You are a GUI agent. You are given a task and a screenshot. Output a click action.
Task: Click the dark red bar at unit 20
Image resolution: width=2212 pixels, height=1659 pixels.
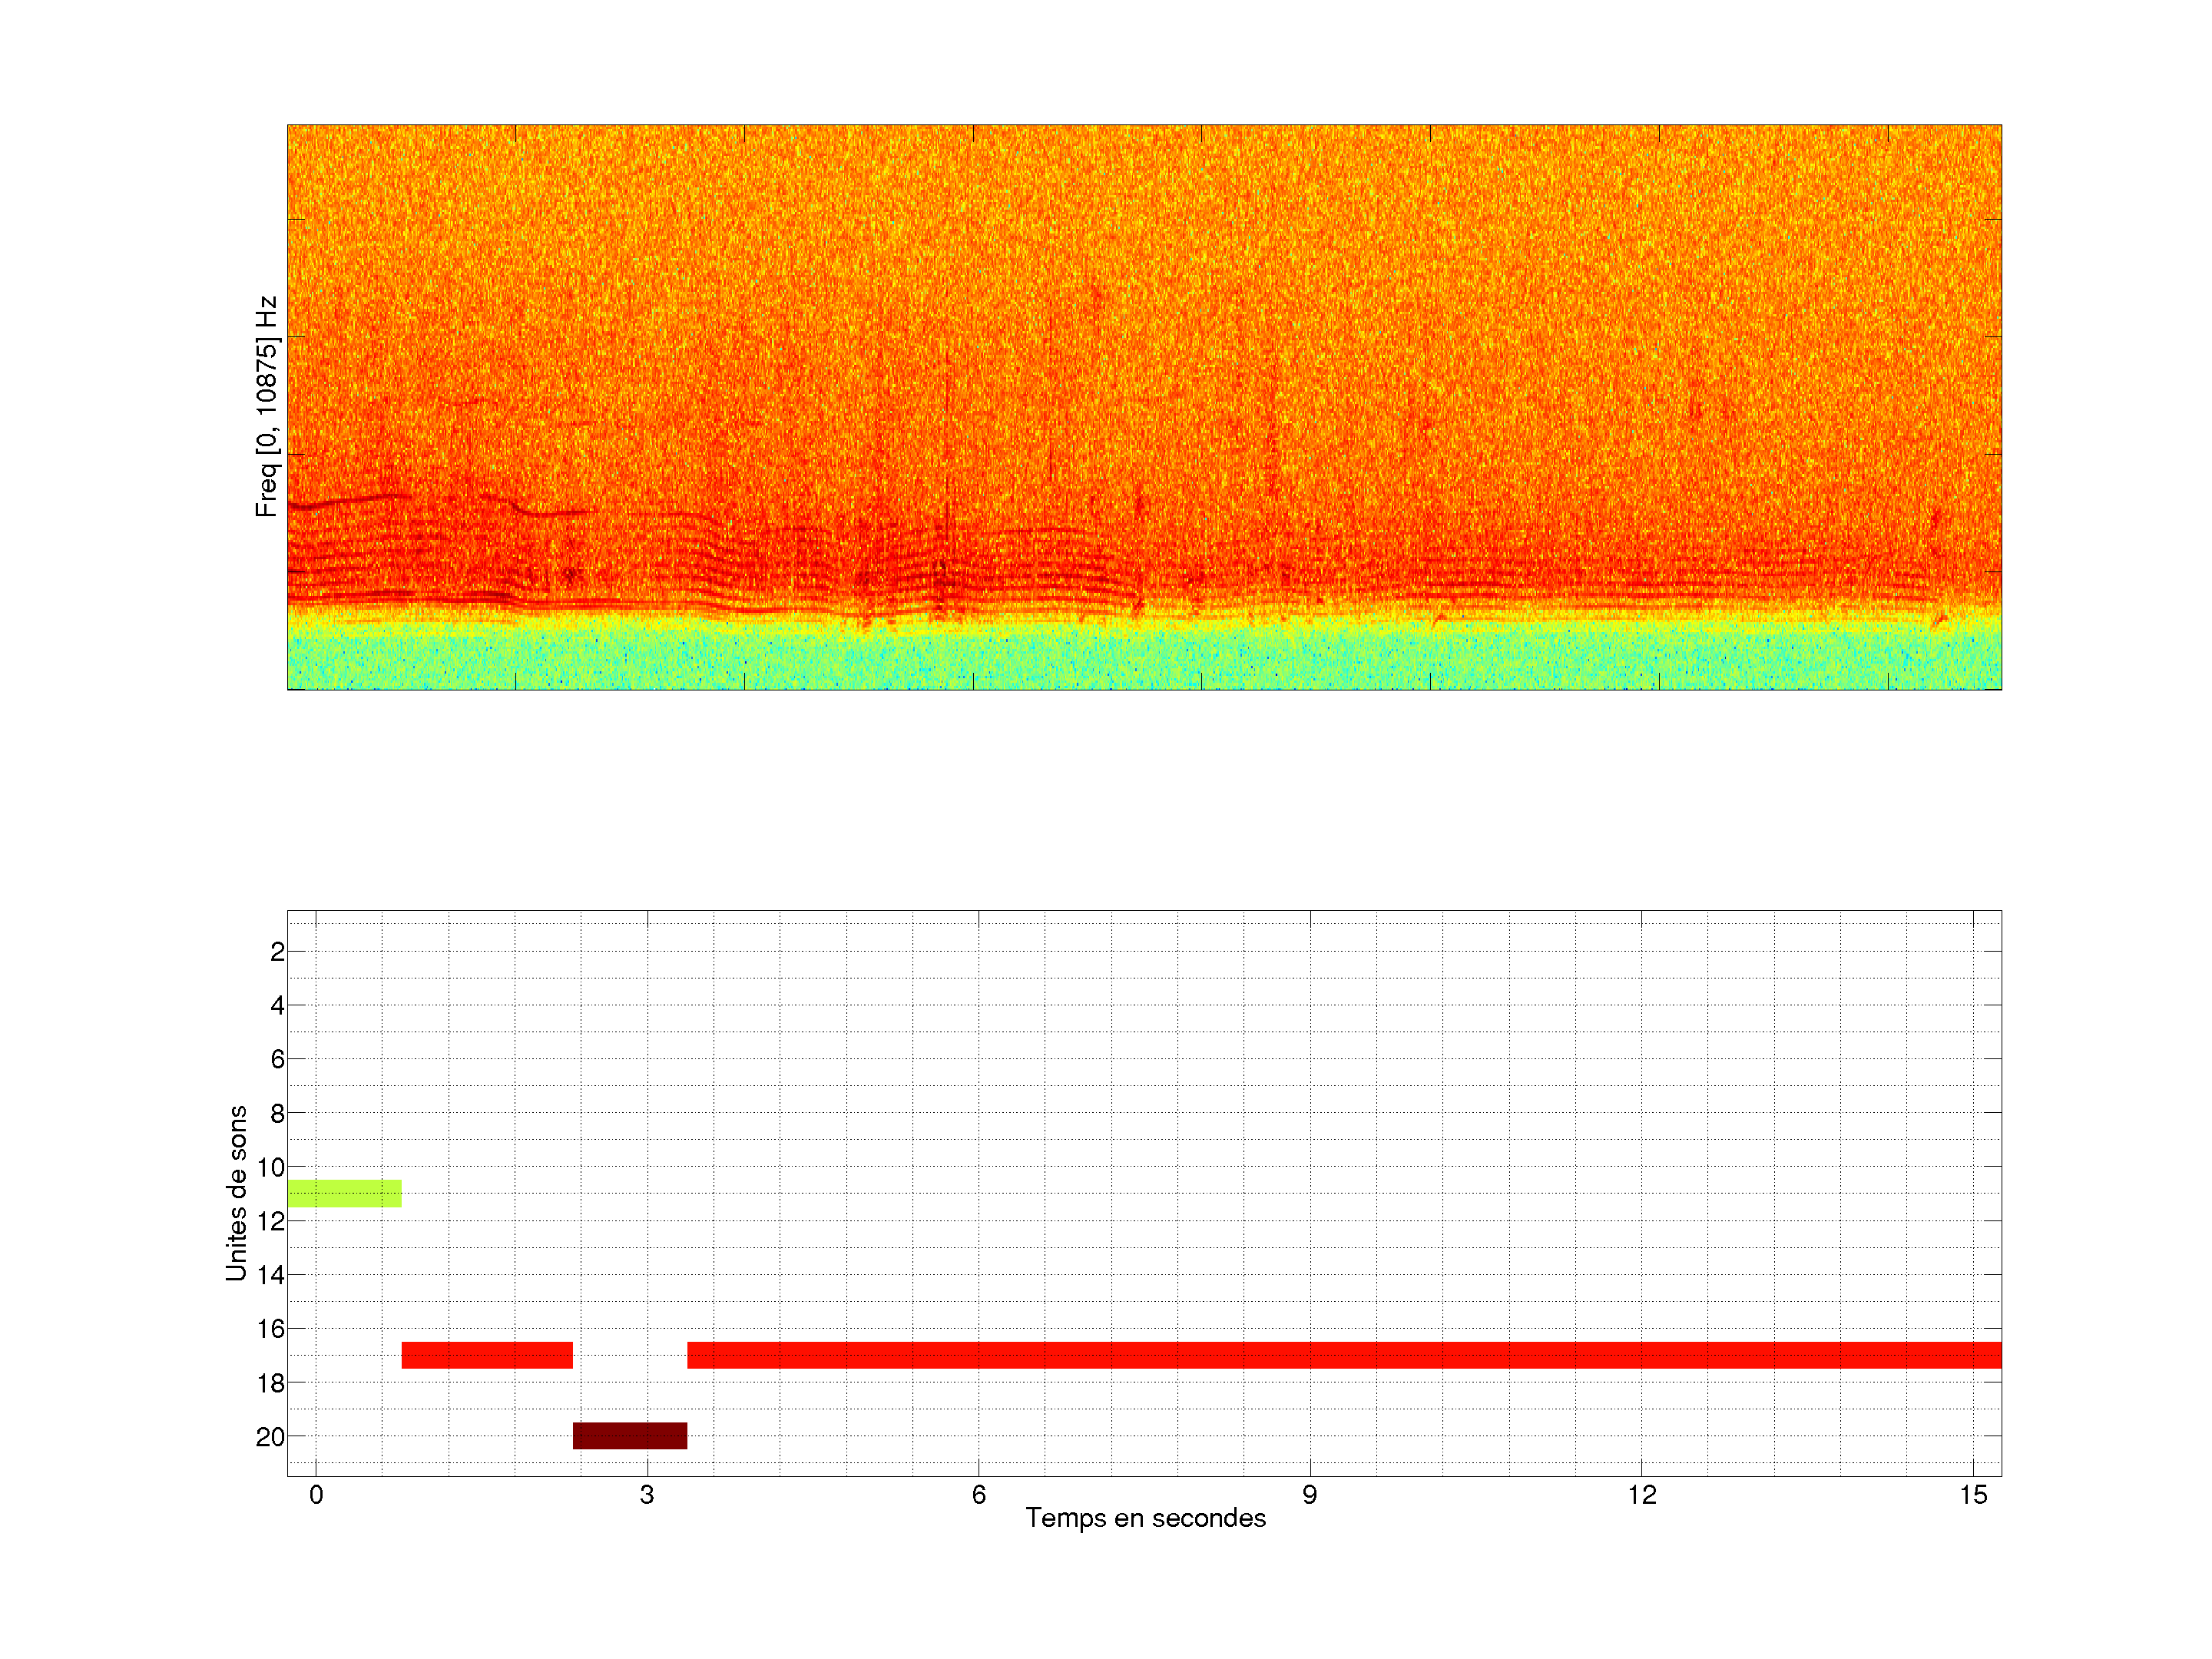click(629, 1435)
